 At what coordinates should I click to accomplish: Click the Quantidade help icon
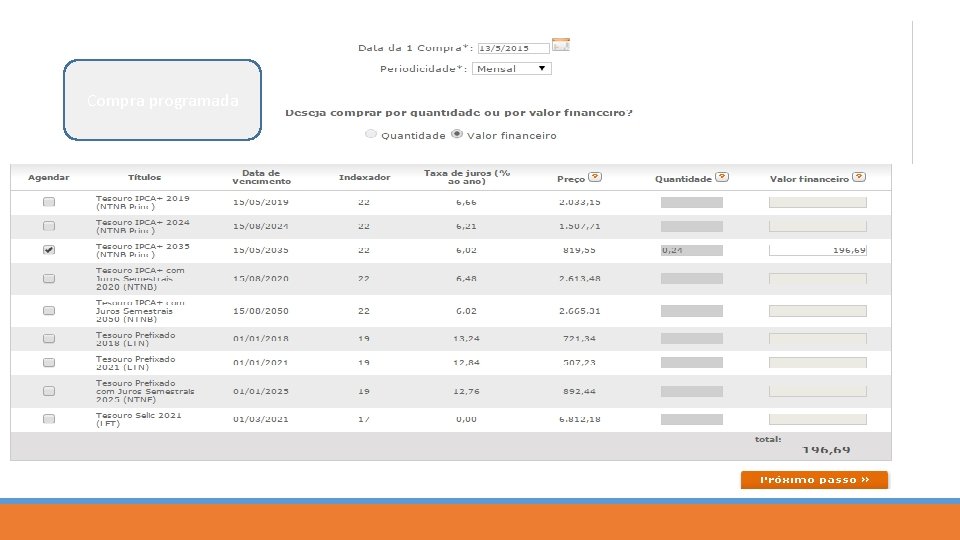[722, 177]
